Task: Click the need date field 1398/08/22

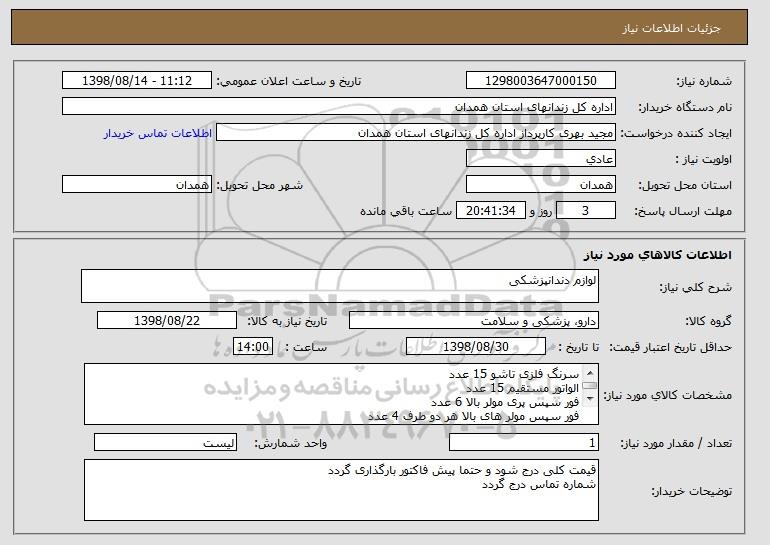Action: coord(167,321)
